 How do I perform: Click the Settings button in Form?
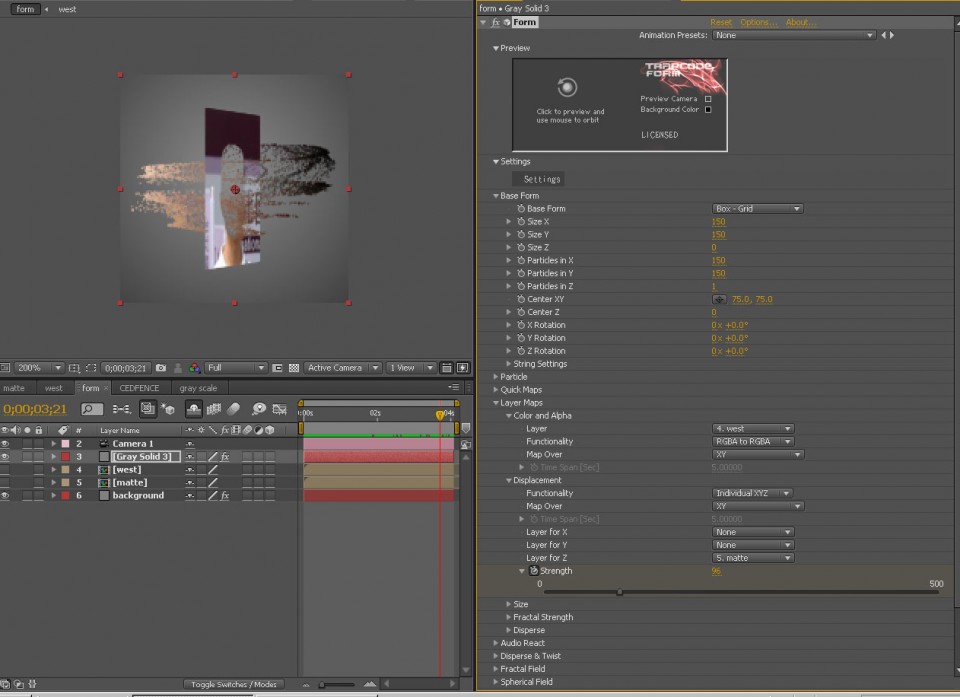pos(541,179)
